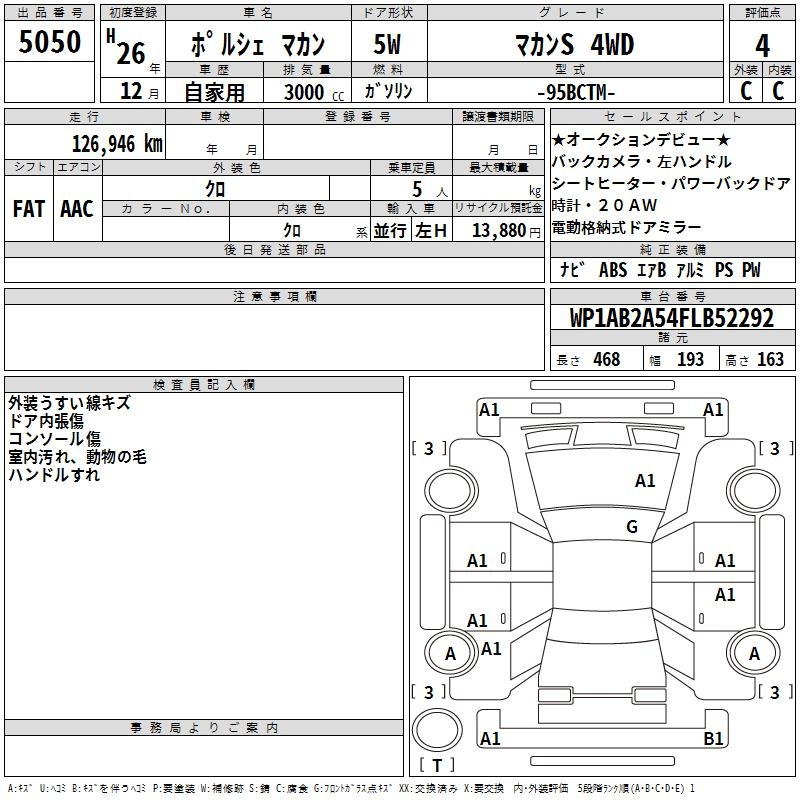Click the overall score 4
Image resolution: width=800 pixels, height=800 pixels.
click(x=762, y=46)
